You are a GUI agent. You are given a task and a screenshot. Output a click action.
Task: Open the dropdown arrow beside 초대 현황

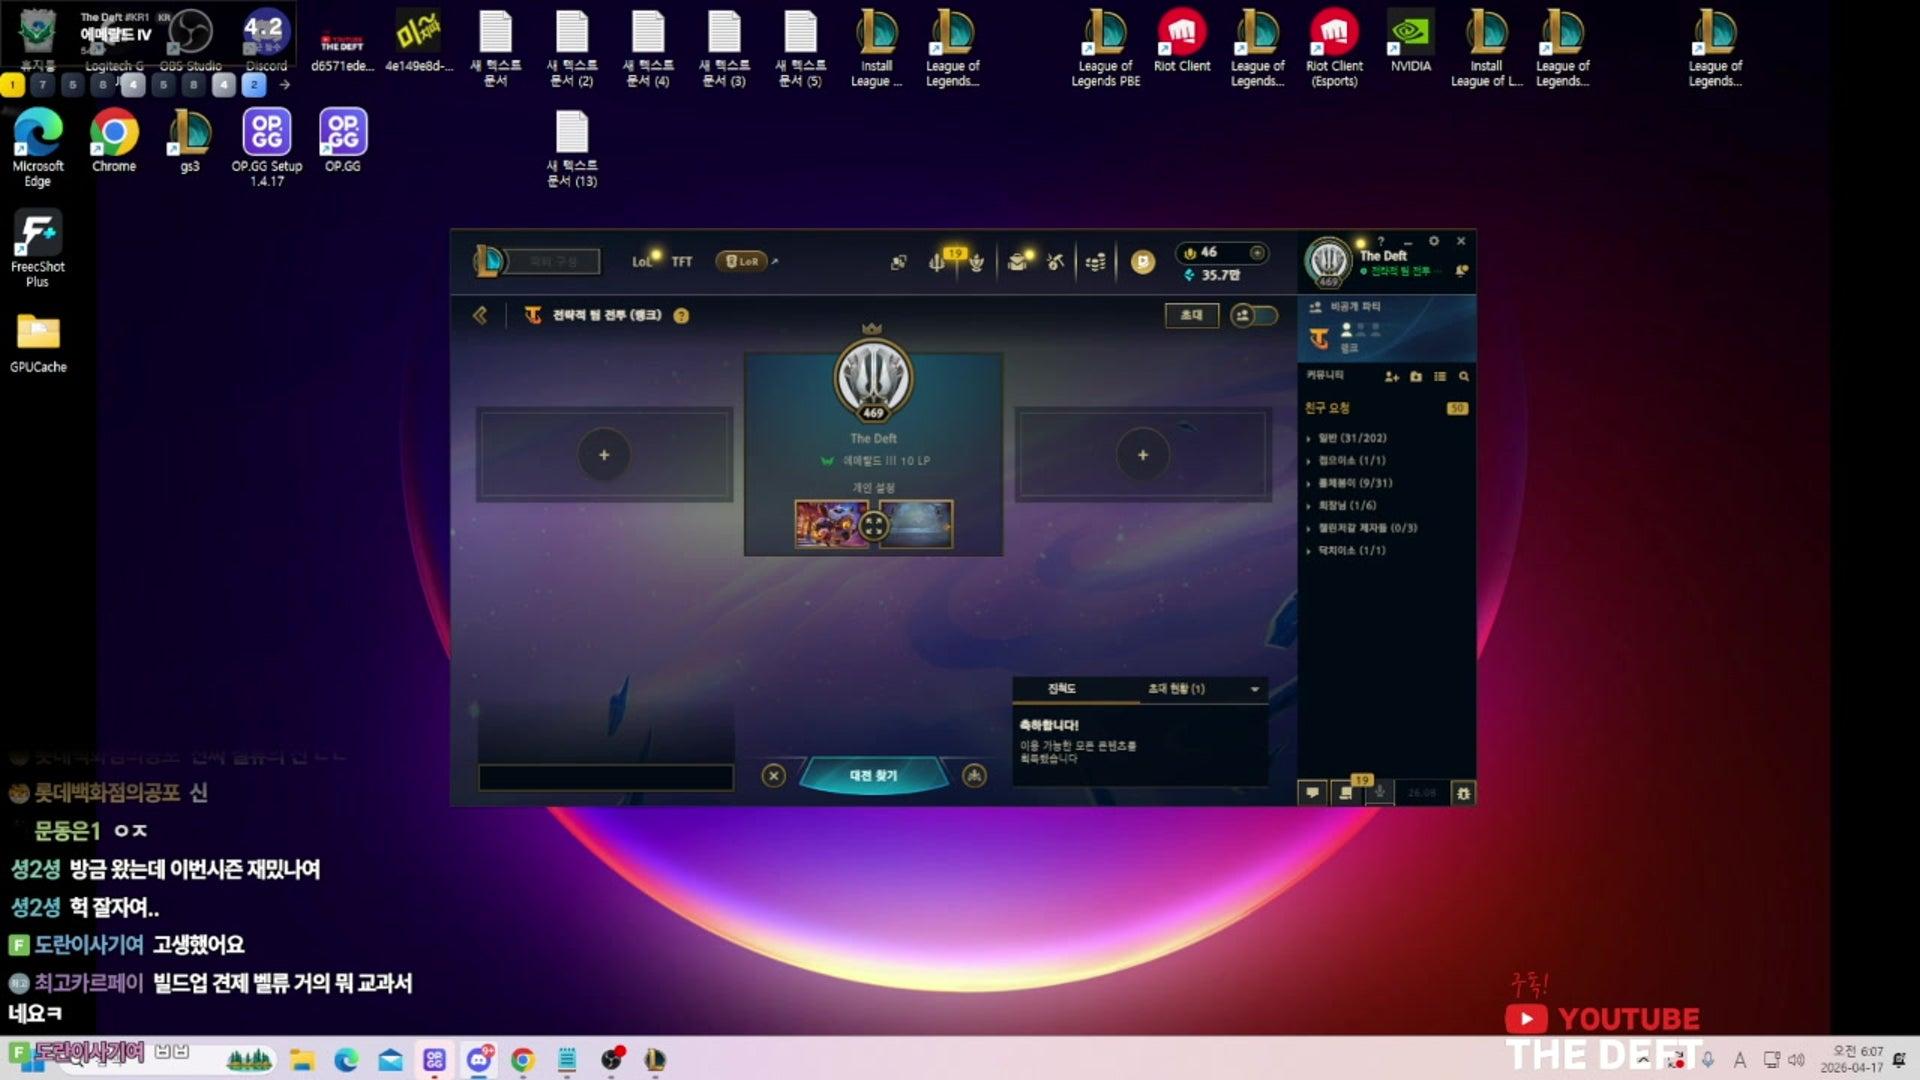[1254, 689]
